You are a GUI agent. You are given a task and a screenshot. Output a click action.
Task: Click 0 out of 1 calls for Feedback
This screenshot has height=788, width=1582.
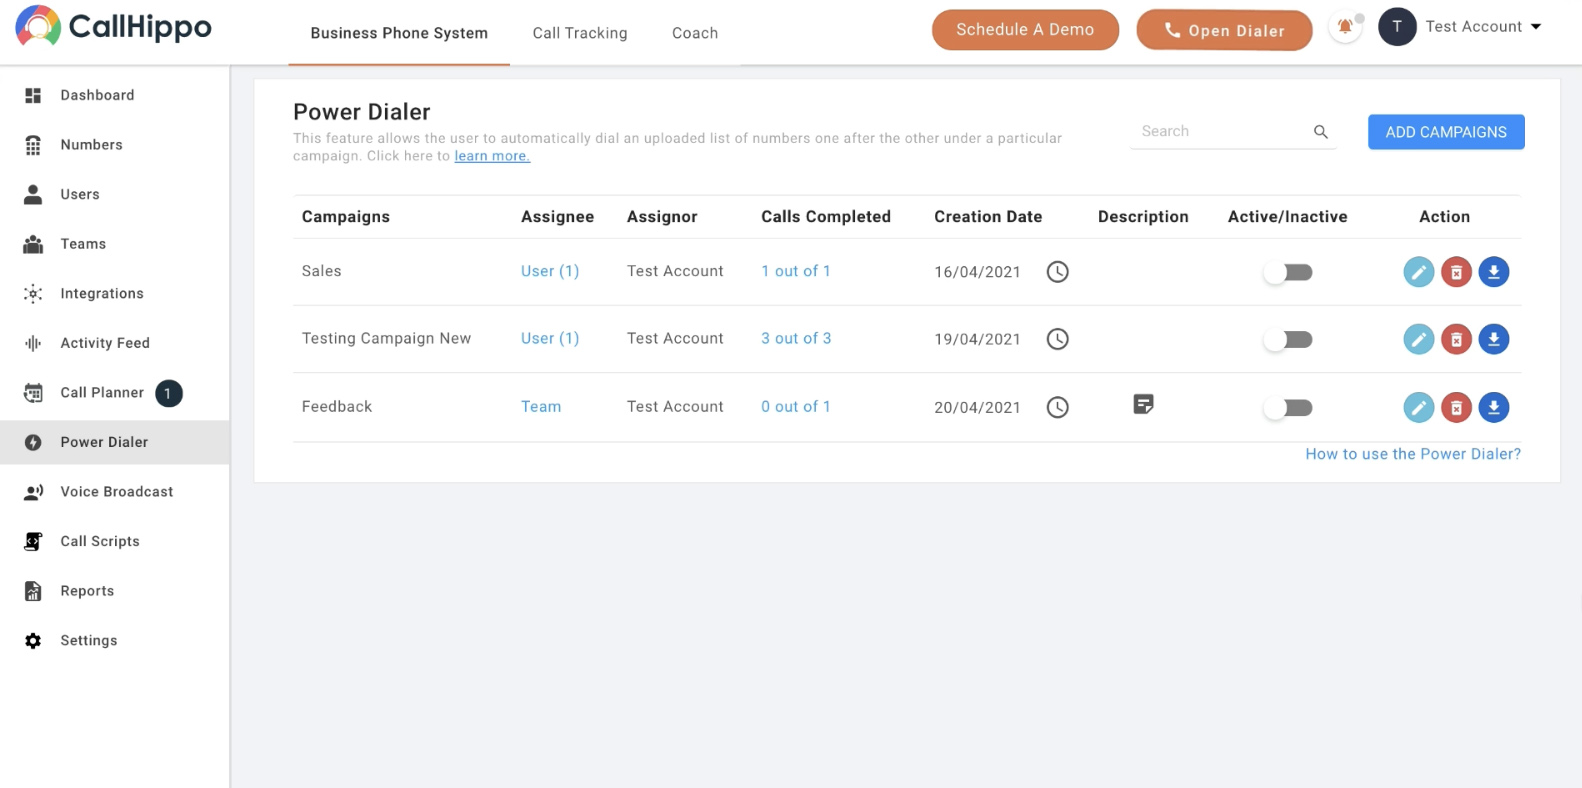pos(796,406)
